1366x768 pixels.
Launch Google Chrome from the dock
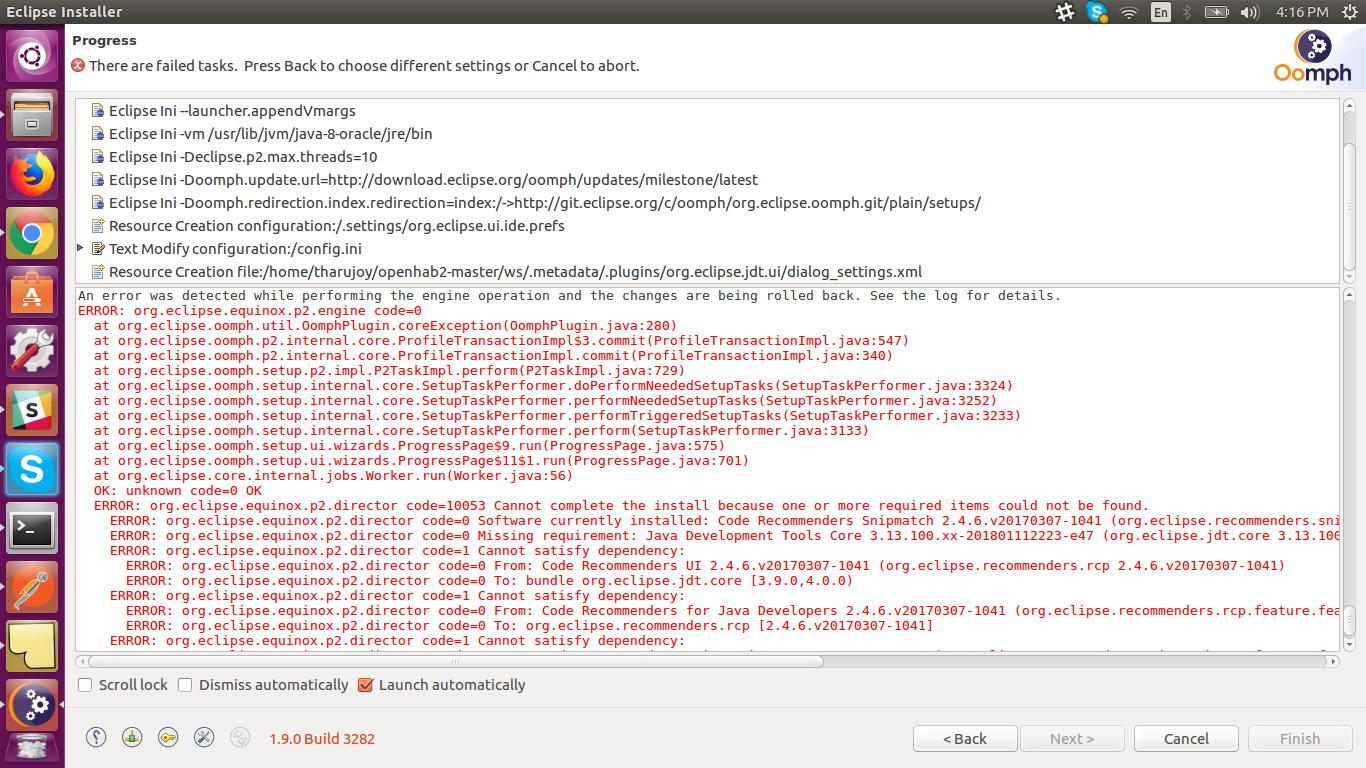[x=32, y=235]
